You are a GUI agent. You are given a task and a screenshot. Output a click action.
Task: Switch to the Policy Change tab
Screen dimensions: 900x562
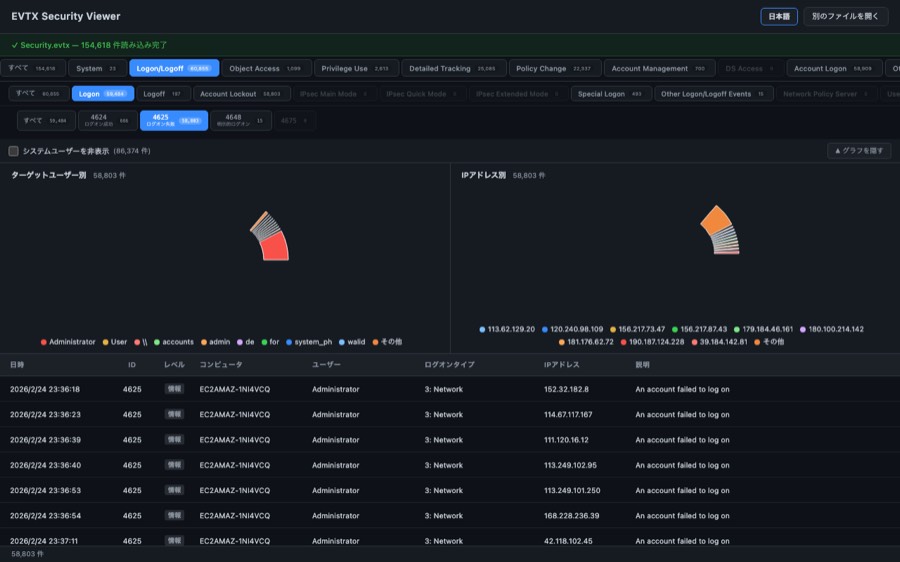pos(554,68)
